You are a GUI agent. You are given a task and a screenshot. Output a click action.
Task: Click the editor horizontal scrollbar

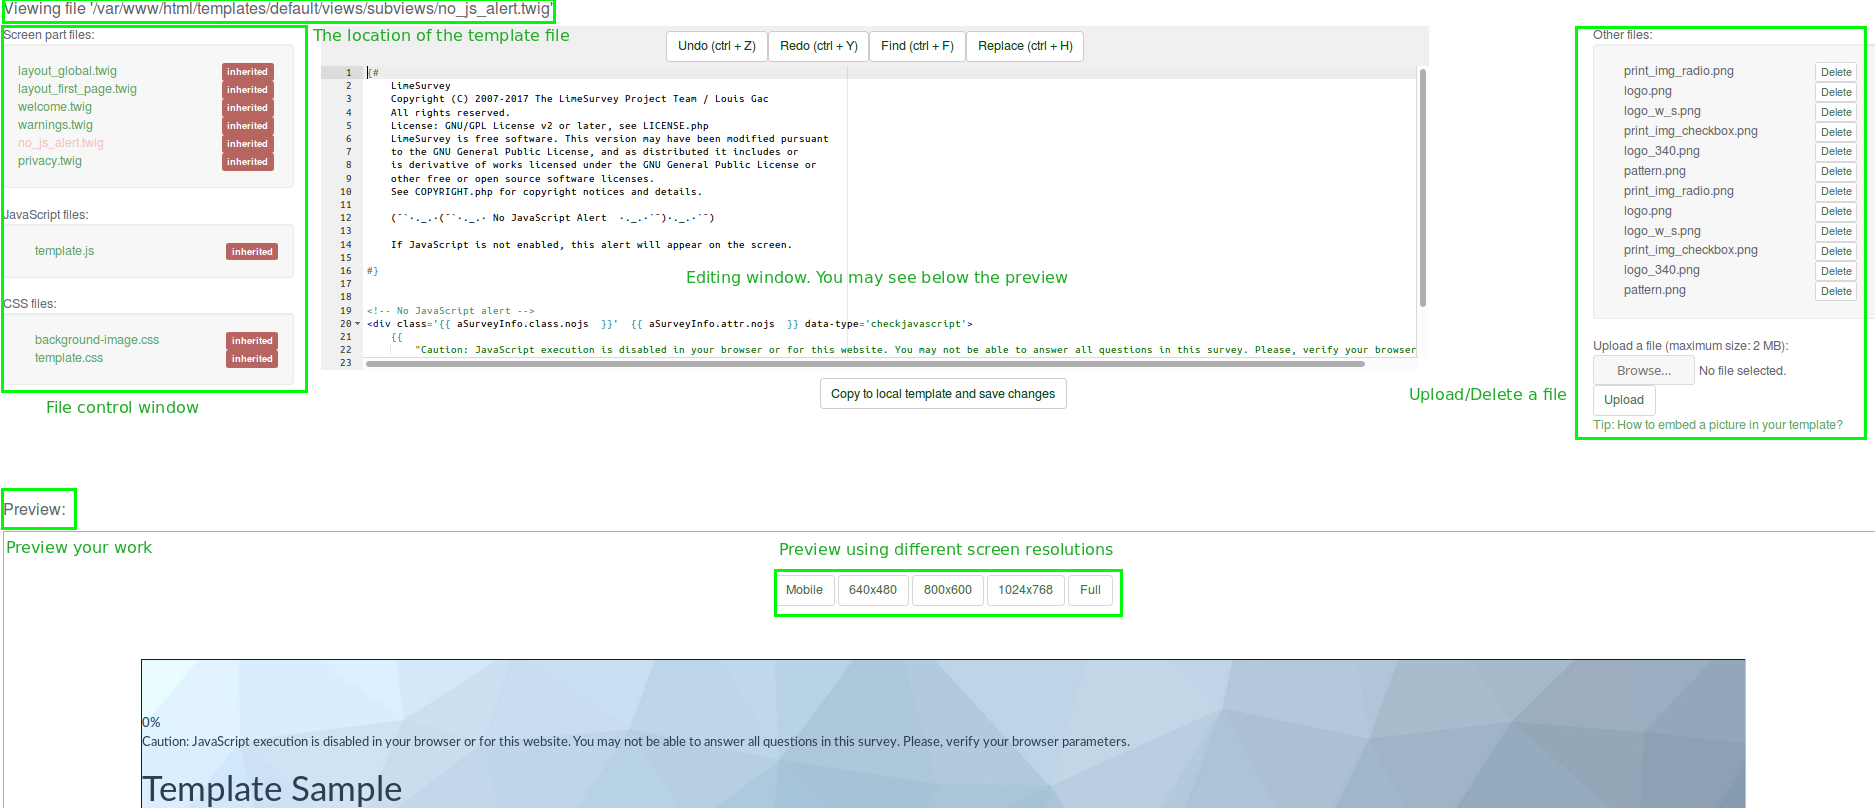[x=864, y=364]
